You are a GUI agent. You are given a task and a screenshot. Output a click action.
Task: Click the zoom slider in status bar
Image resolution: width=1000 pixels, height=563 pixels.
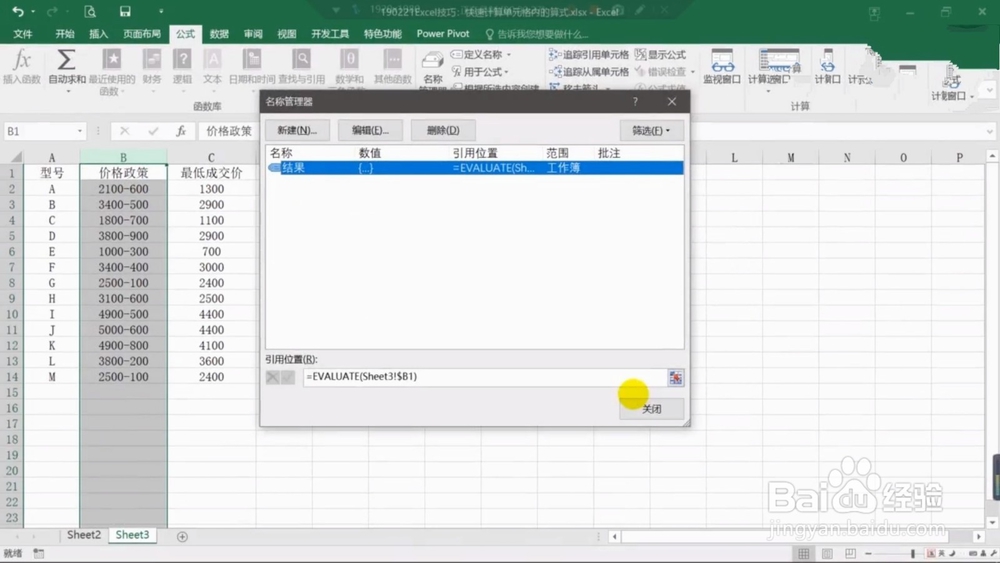click(x=912, y=553)
